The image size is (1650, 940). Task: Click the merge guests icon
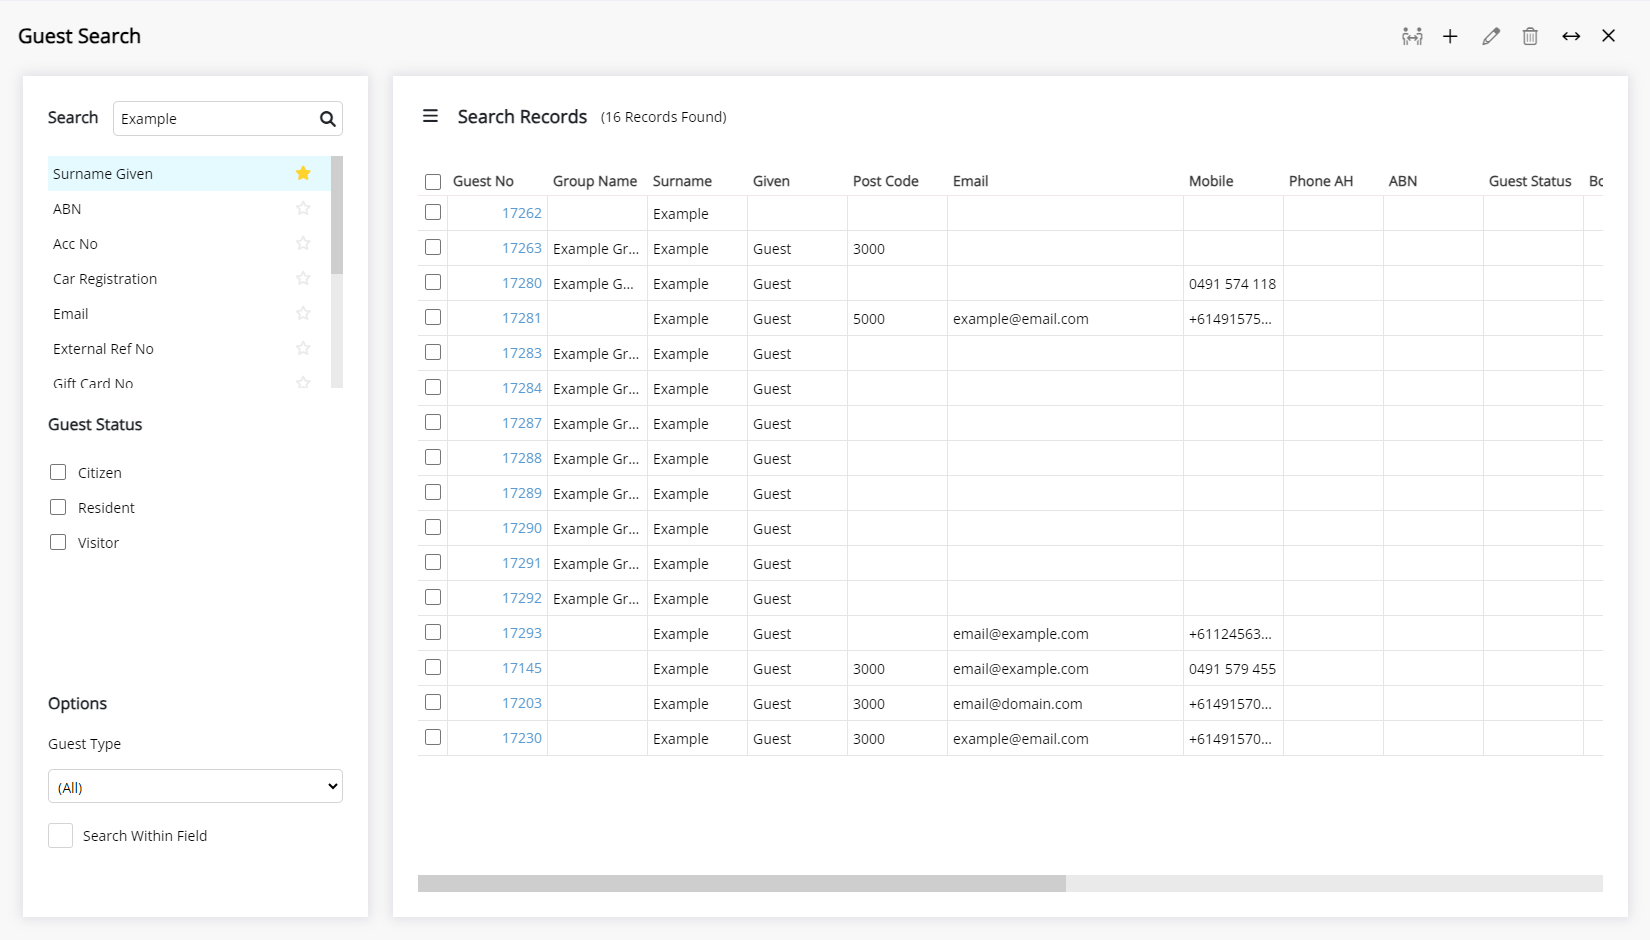point(1412,36)
